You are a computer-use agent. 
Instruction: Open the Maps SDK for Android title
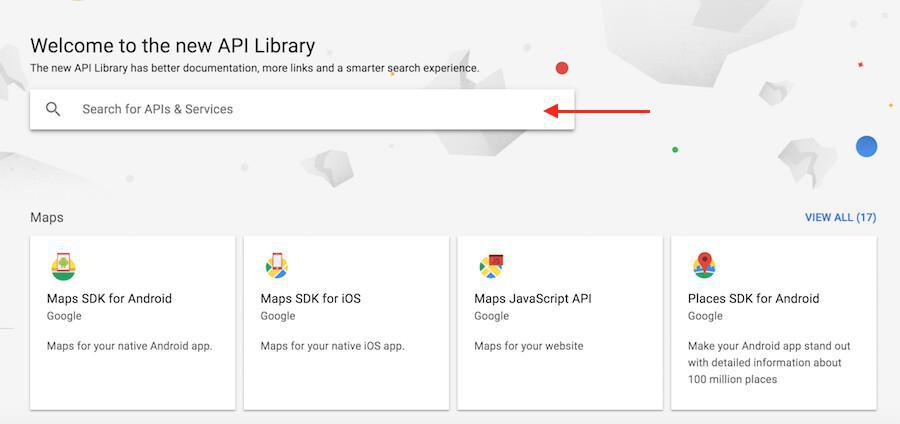[109, 298]
